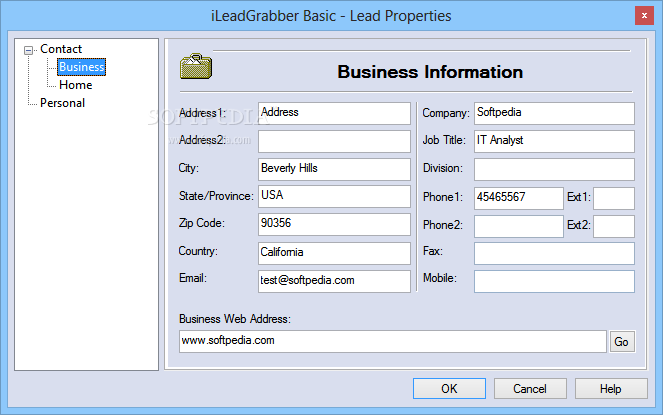Click the State/Province field

click(x=334, y=196)
